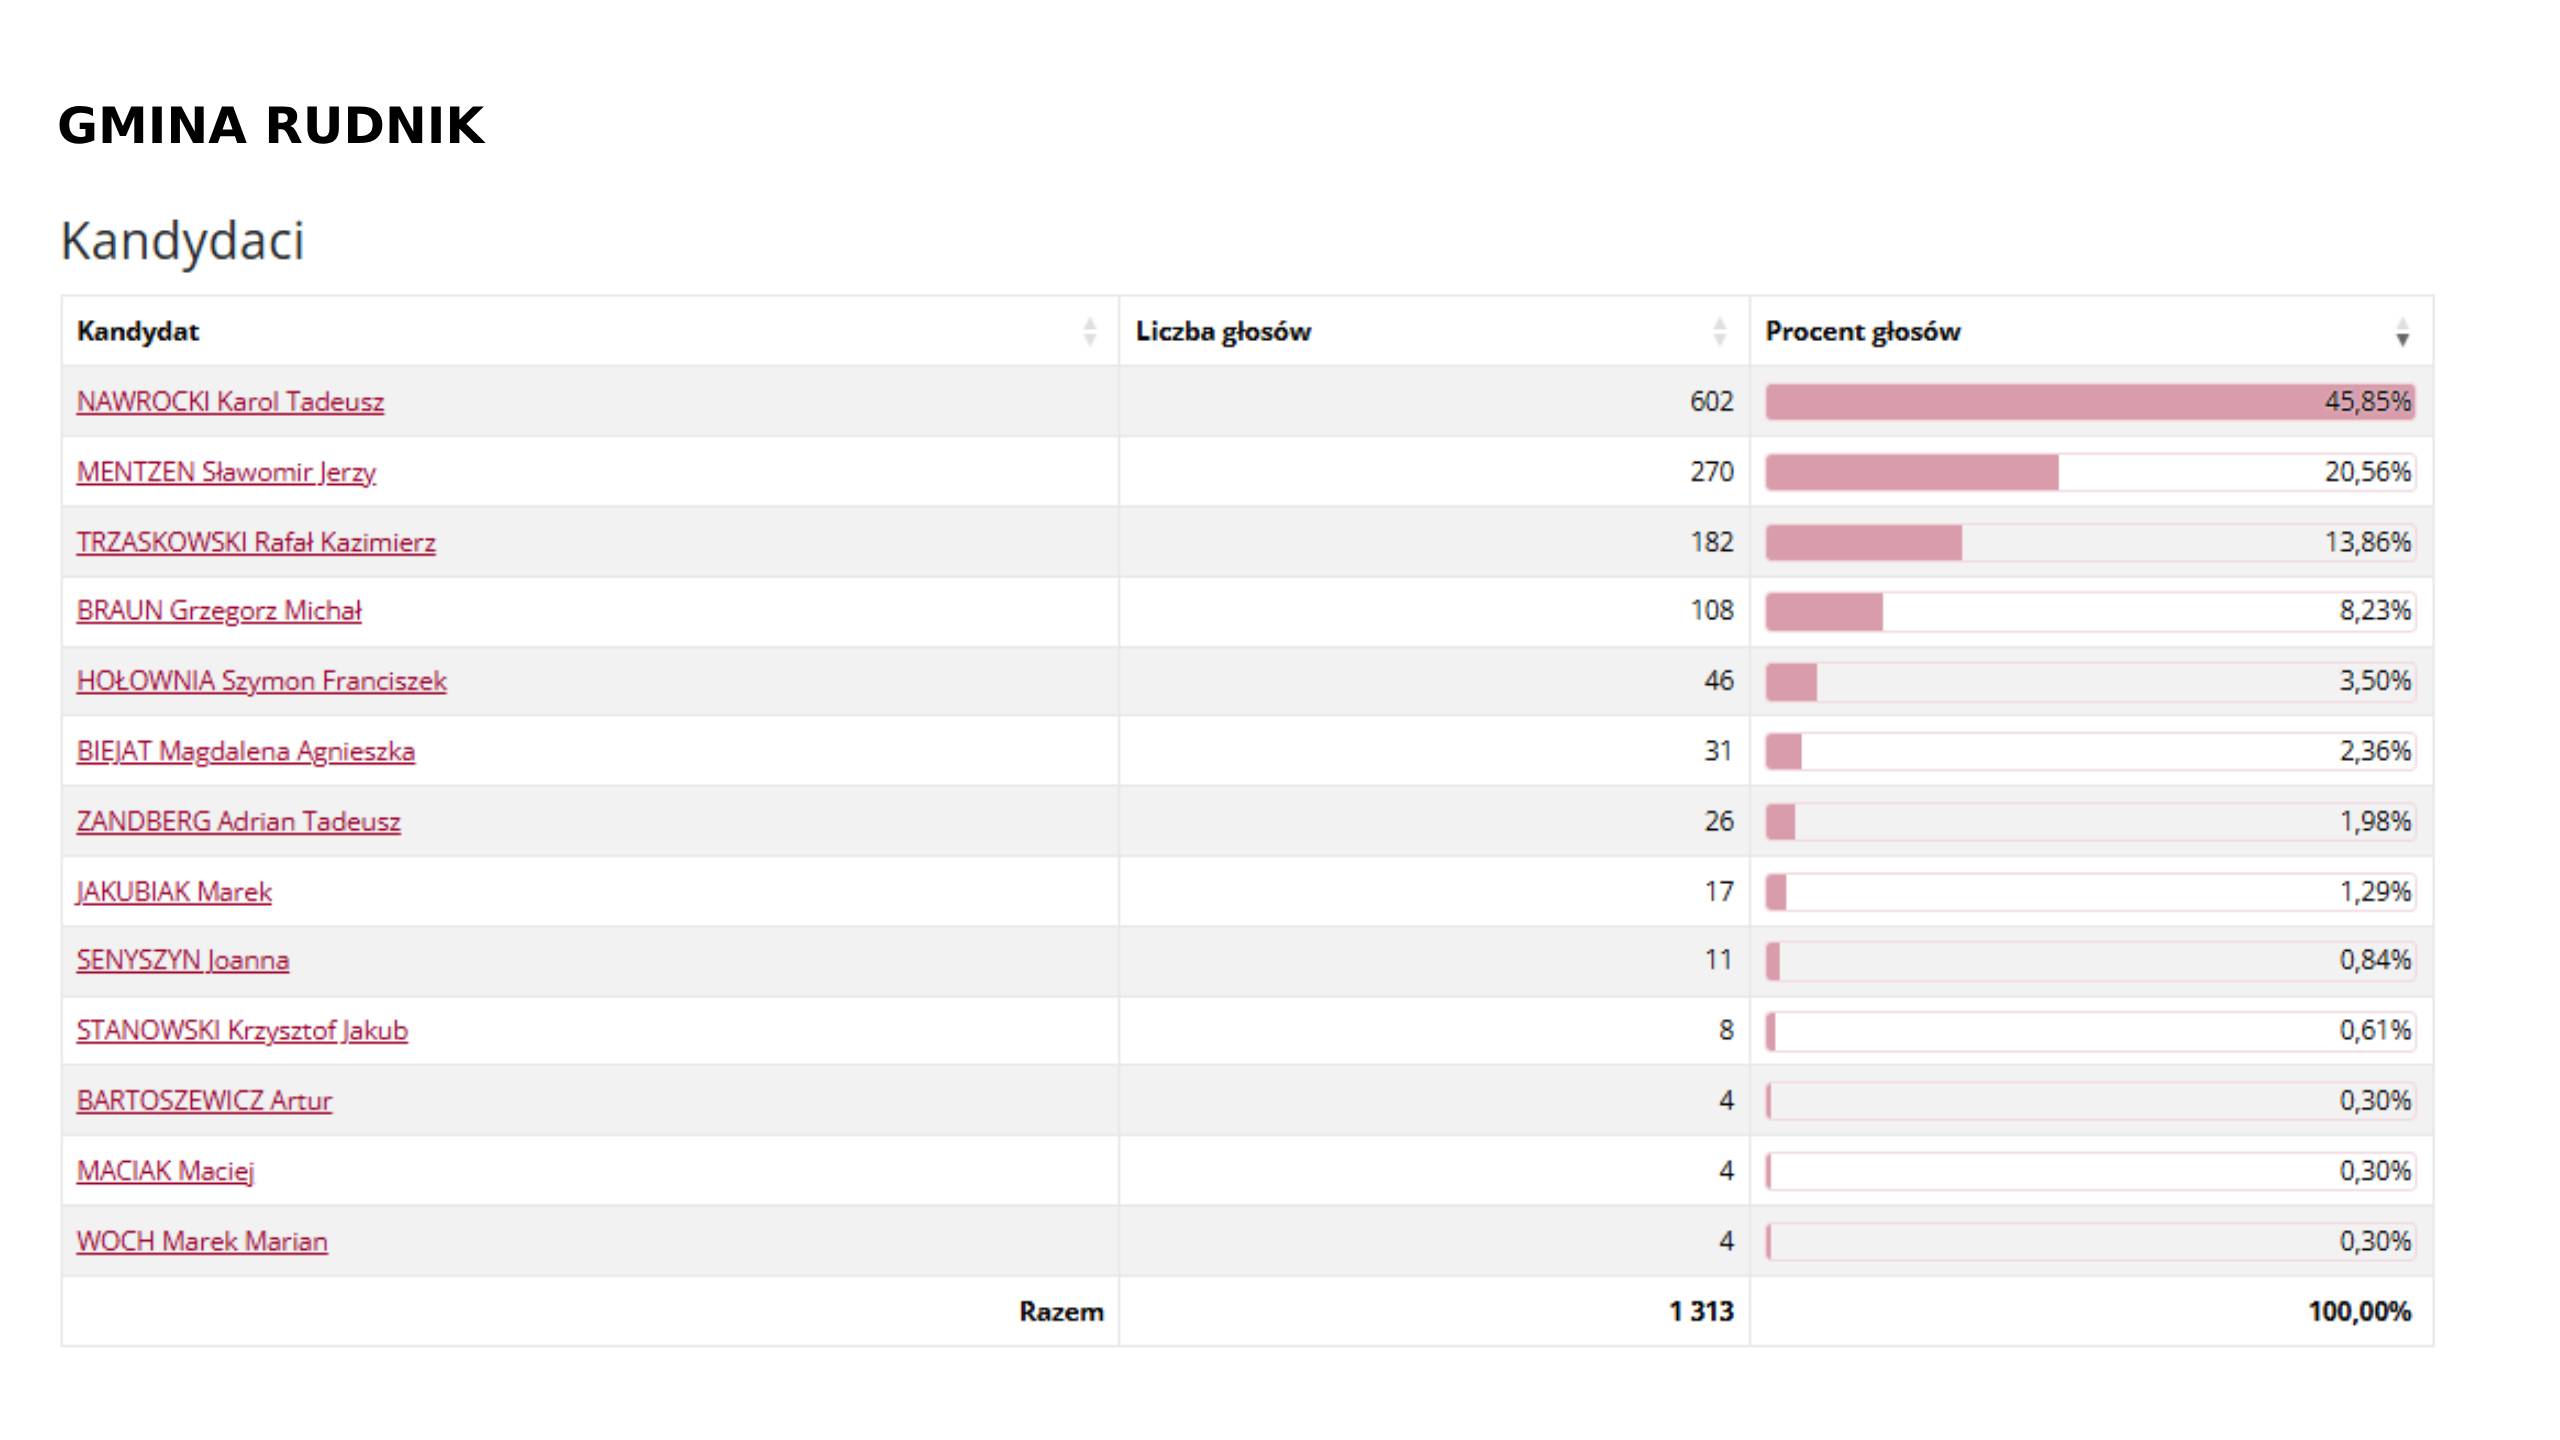Open NAWROCKI Karol Tadeusz candidate link
Screen dimensions: 2560x1440
(230, 402)
